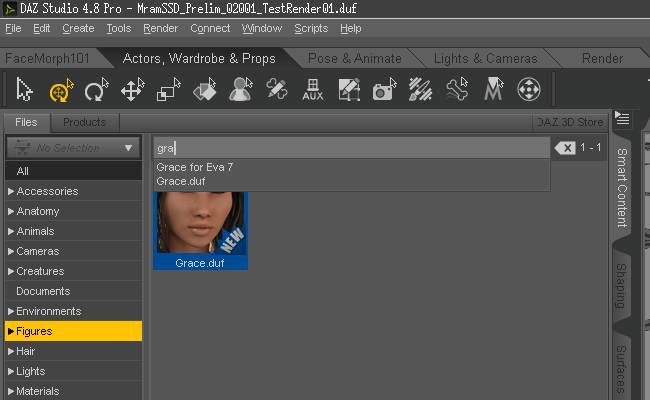
Task: Open the Window menu
Action: click(262, 28)
